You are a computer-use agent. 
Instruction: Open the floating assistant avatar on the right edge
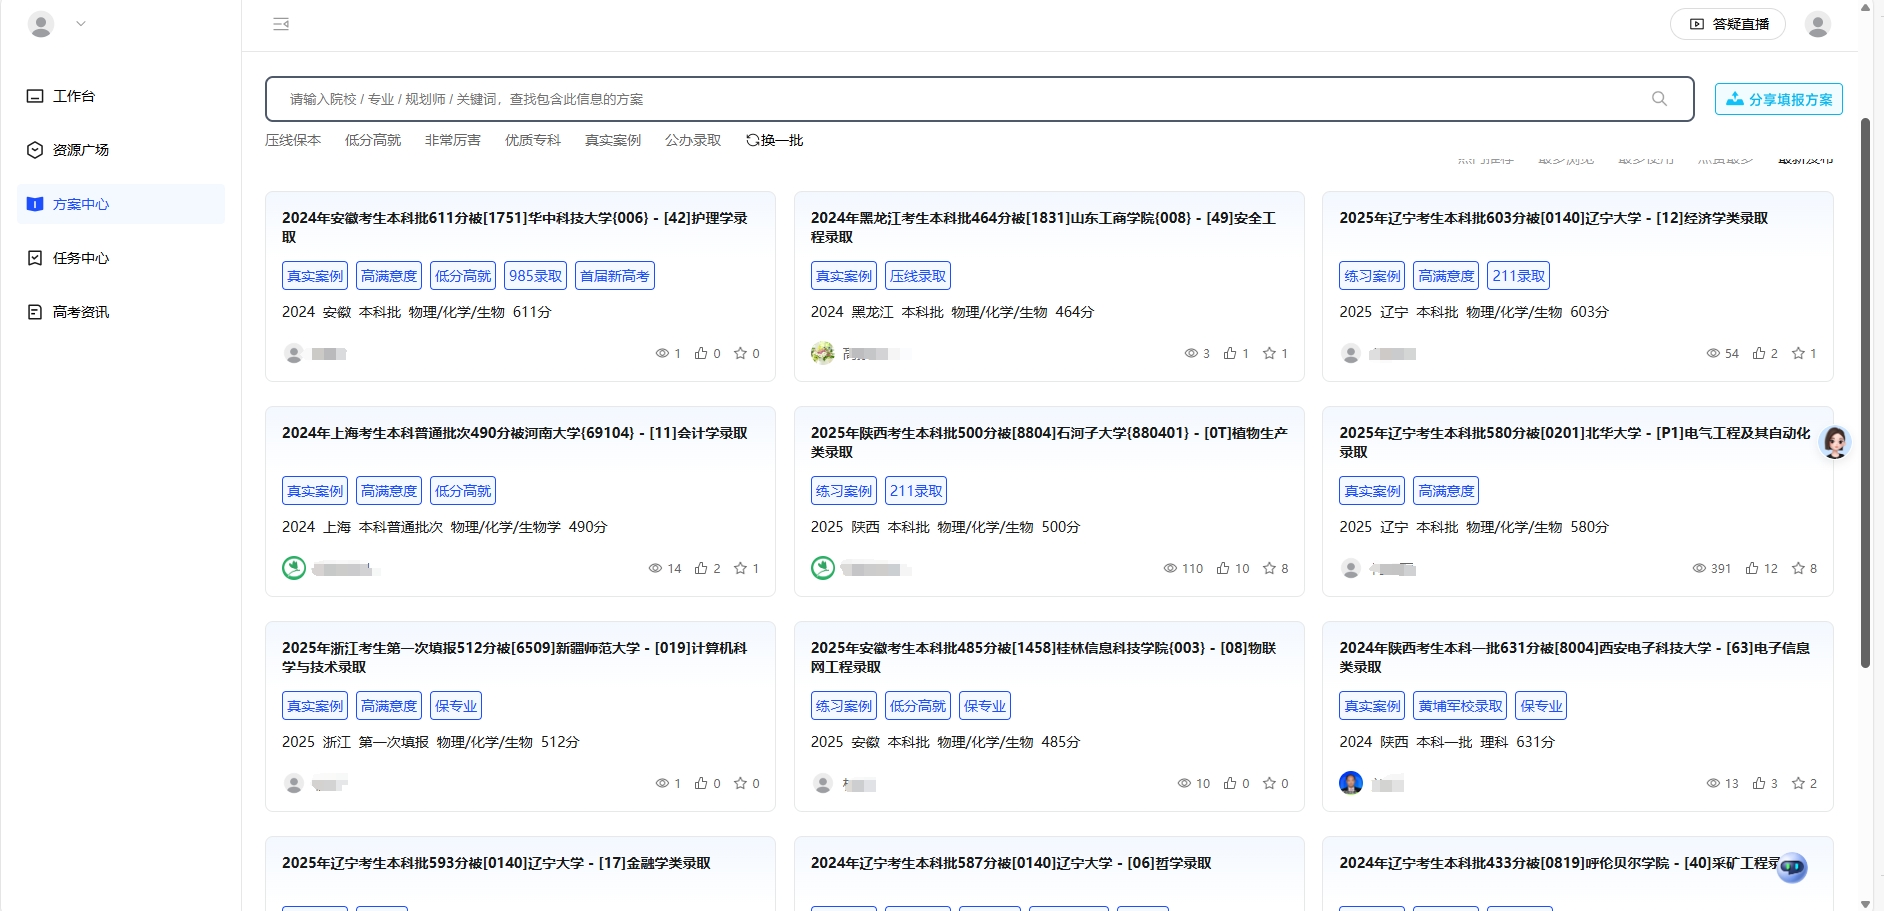[x=1835, y=443]
